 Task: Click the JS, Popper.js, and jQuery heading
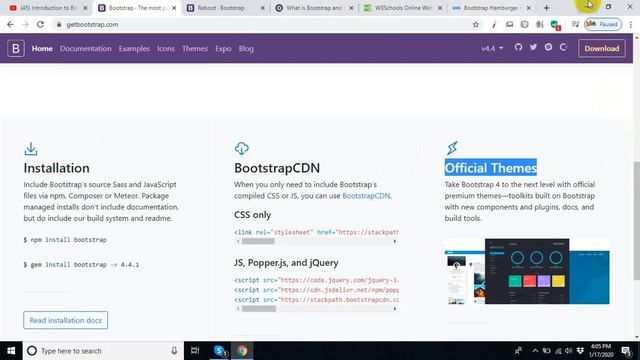pos(286,262)
